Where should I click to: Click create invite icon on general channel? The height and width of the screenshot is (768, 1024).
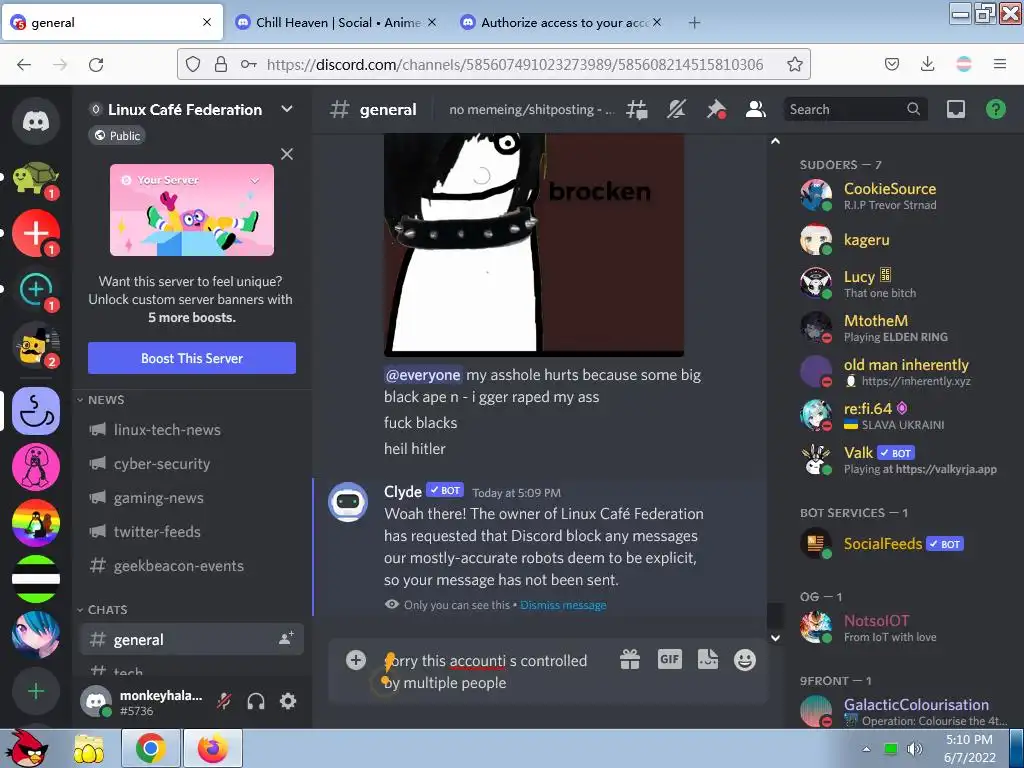click(286, 639)
